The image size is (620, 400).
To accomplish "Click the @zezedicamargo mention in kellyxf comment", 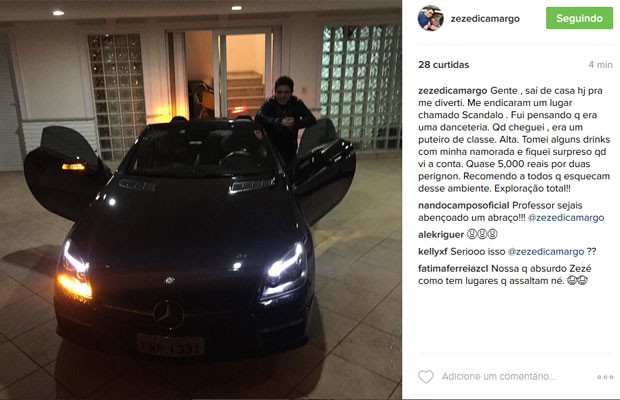I will click(x=546, y=252).
